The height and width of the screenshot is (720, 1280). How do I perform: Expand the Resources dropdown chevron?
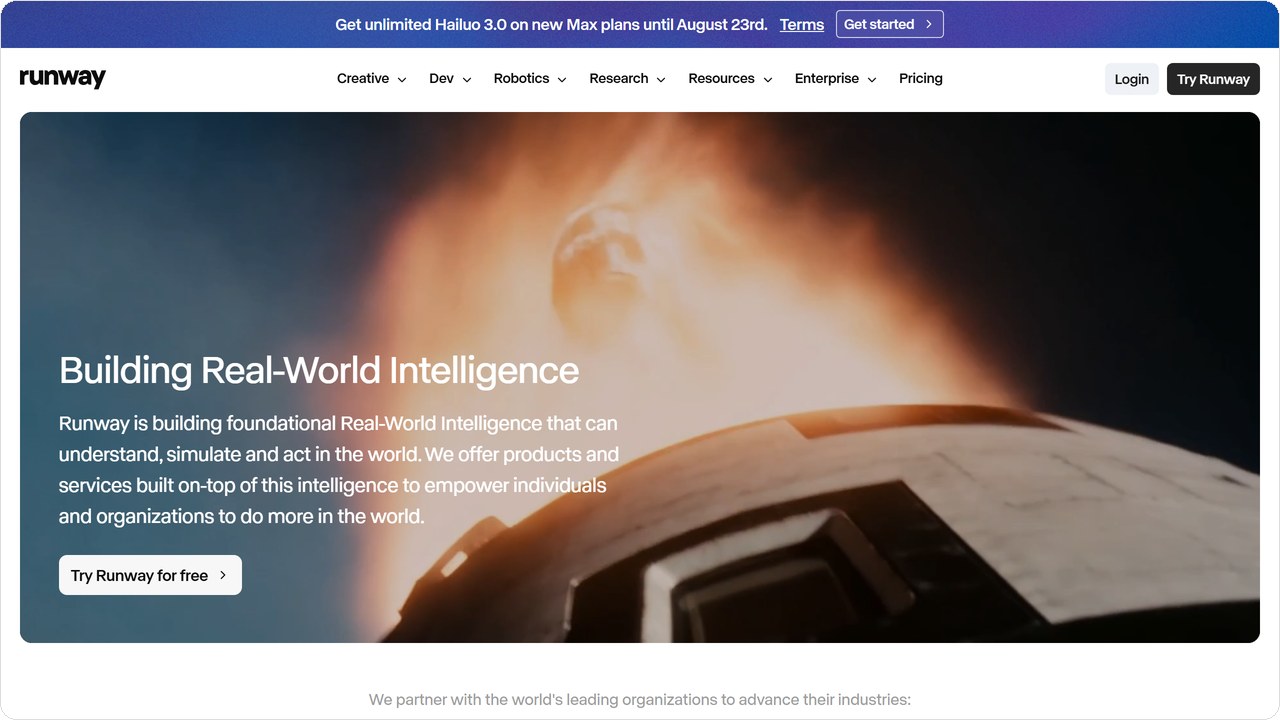[768, 80]
